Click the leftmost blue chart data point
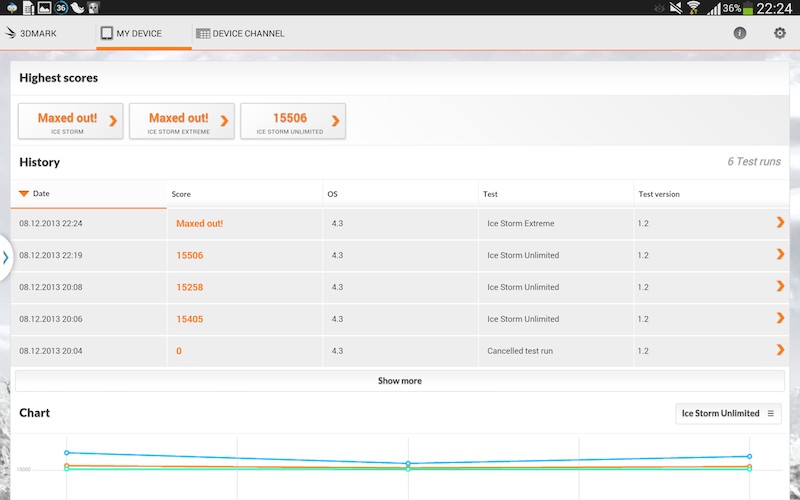Image resolution: width=800 pixels, height=500 pixels. click(67, 453)
